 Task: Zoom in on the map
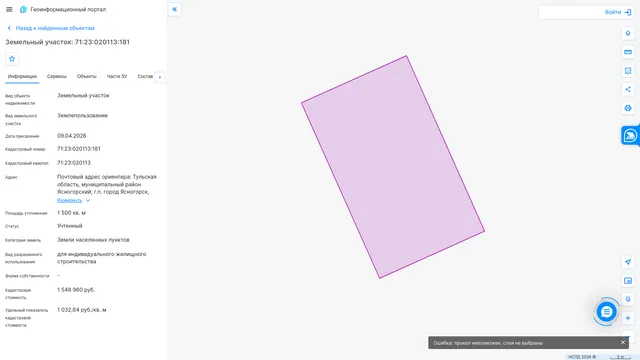tap(628, 318)
